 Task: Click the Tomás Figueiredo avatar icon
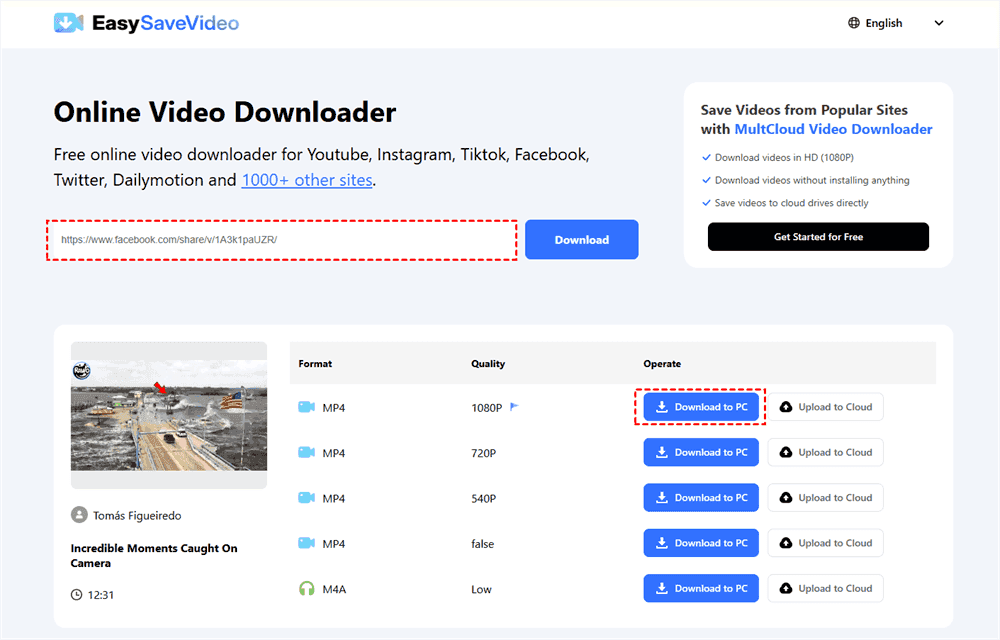pyautogui.click(x=79, y=514)
